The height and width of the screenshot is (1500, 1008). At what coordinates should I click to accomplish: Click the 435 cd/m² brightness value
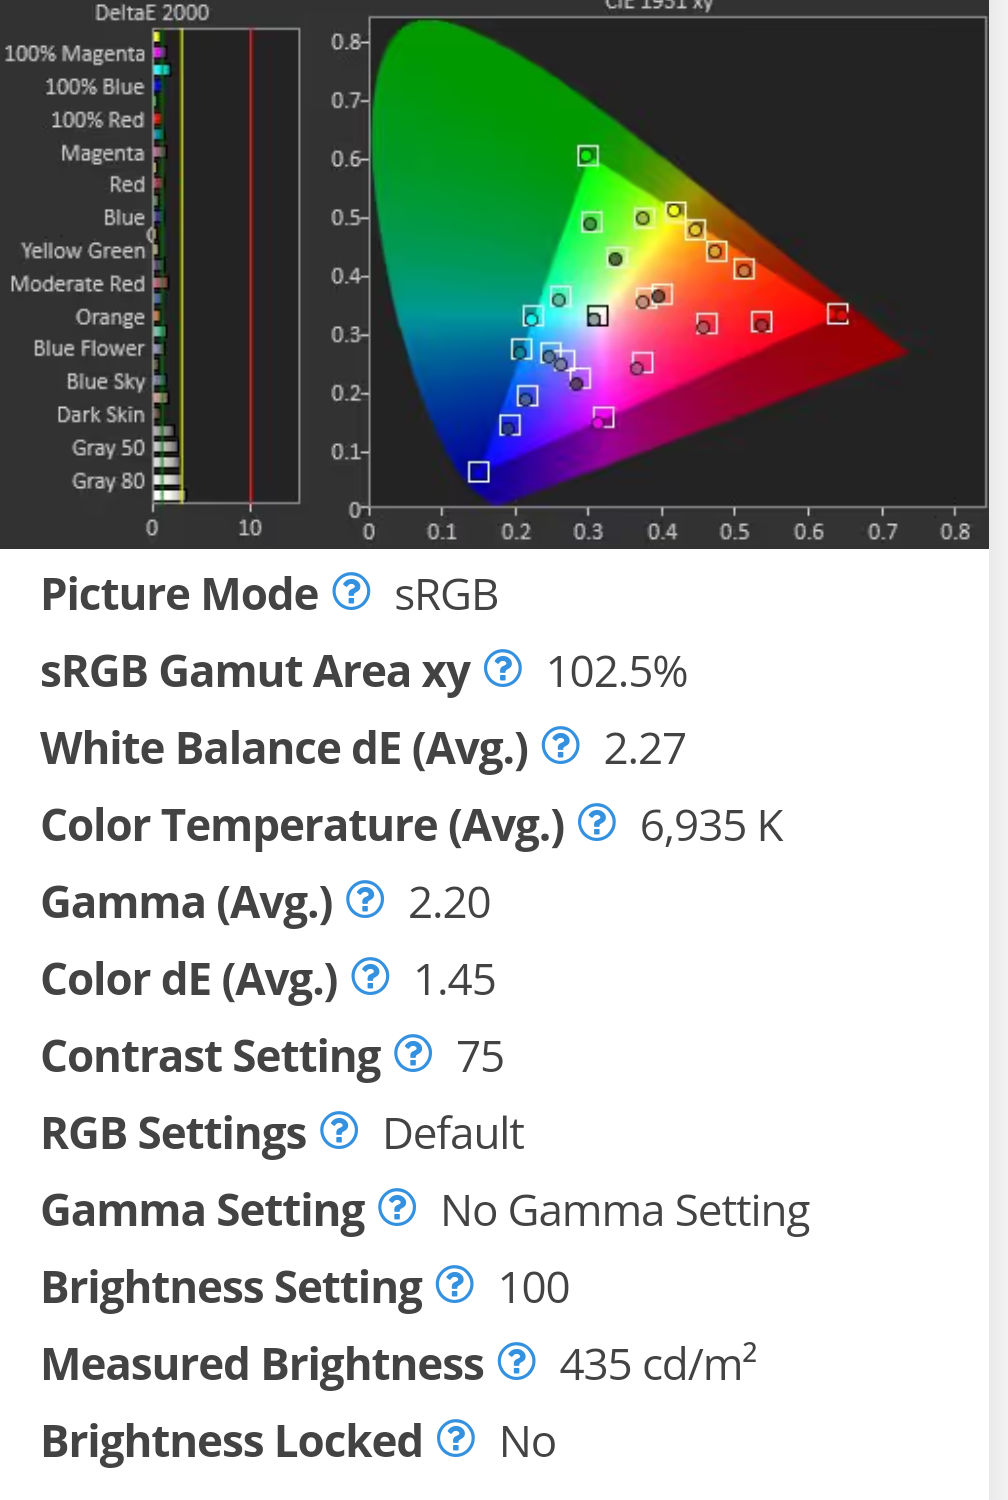click(658, 1363)
